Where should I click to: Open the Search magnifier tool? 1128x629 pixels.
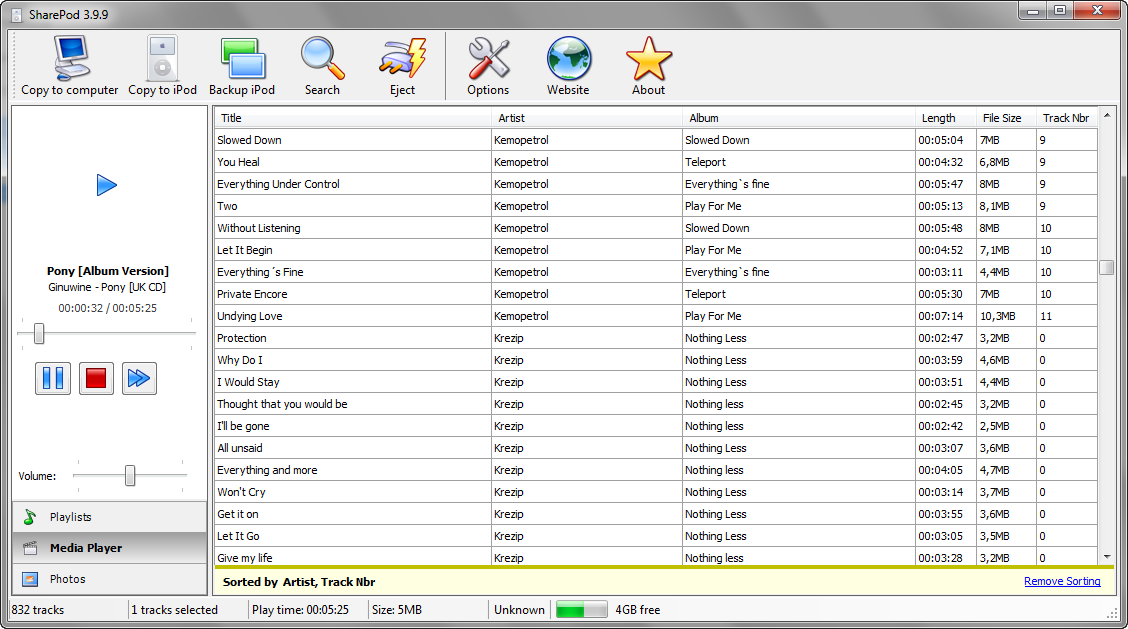(322, 58)
